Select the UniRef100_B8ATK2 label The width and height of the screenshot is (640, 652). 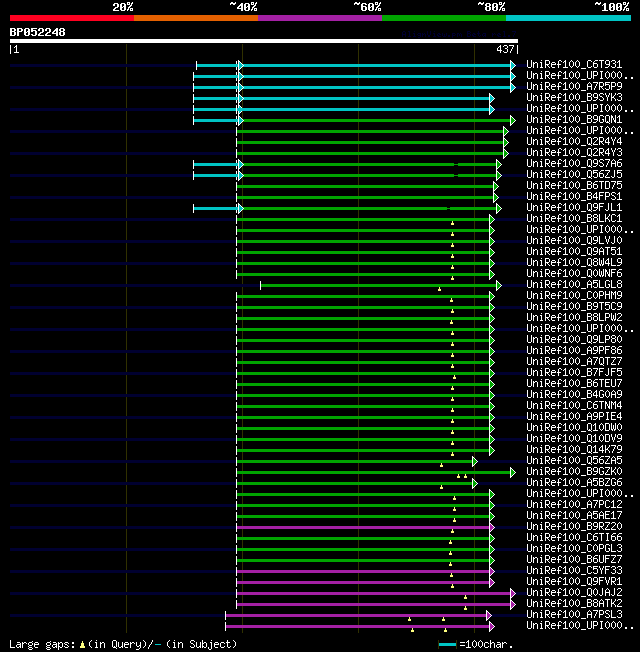(x=574, y=603)
